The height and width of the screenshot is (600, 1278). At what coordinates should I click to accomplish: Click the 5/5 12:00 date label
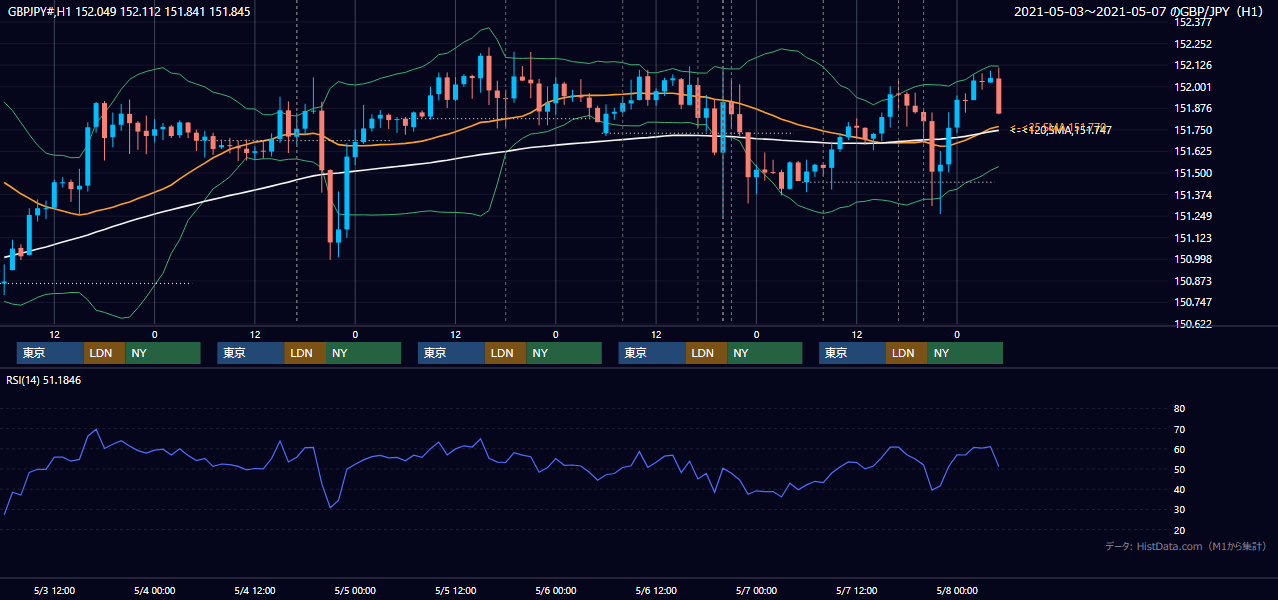(455, 590)
